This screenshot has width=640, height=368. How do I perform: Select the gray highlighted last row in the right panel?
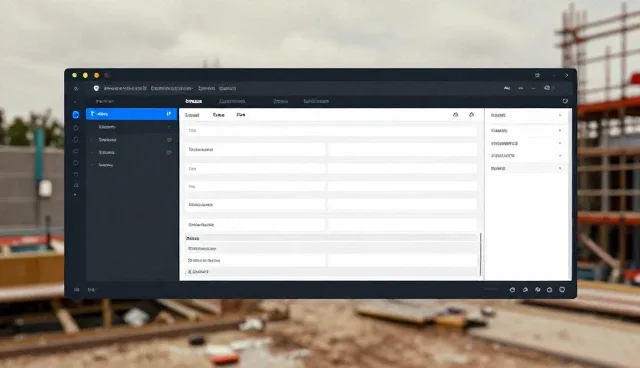click(526, 168)
